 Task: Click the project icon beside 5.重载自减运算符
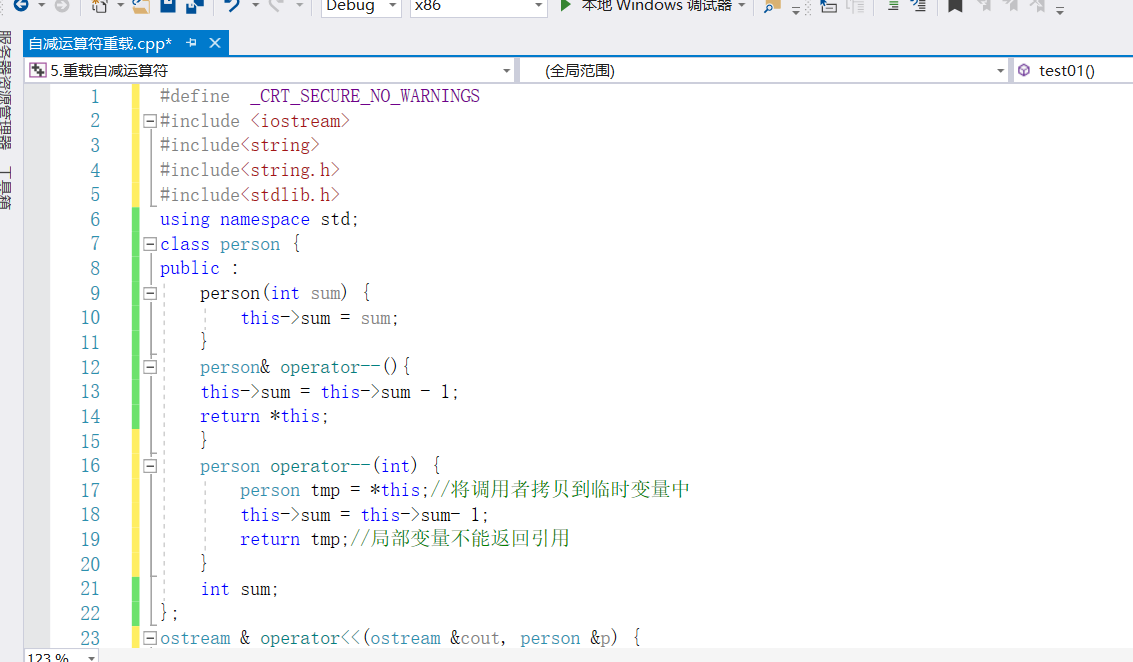pos(38,70)
